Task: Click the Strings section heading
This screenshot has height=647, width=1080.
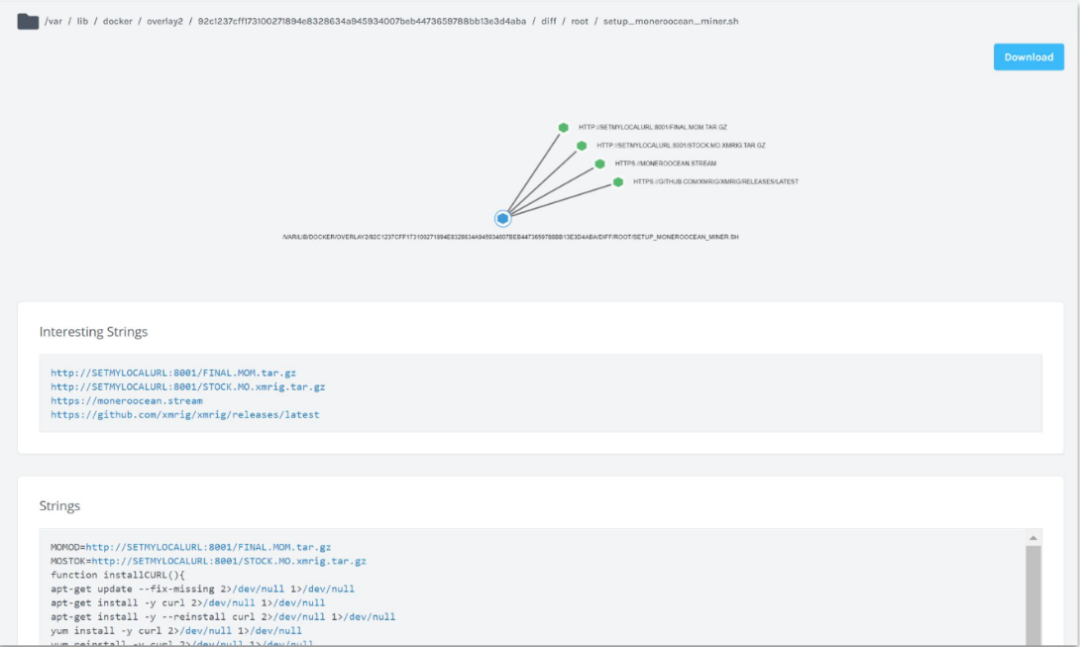Action: tap(60, 506)
